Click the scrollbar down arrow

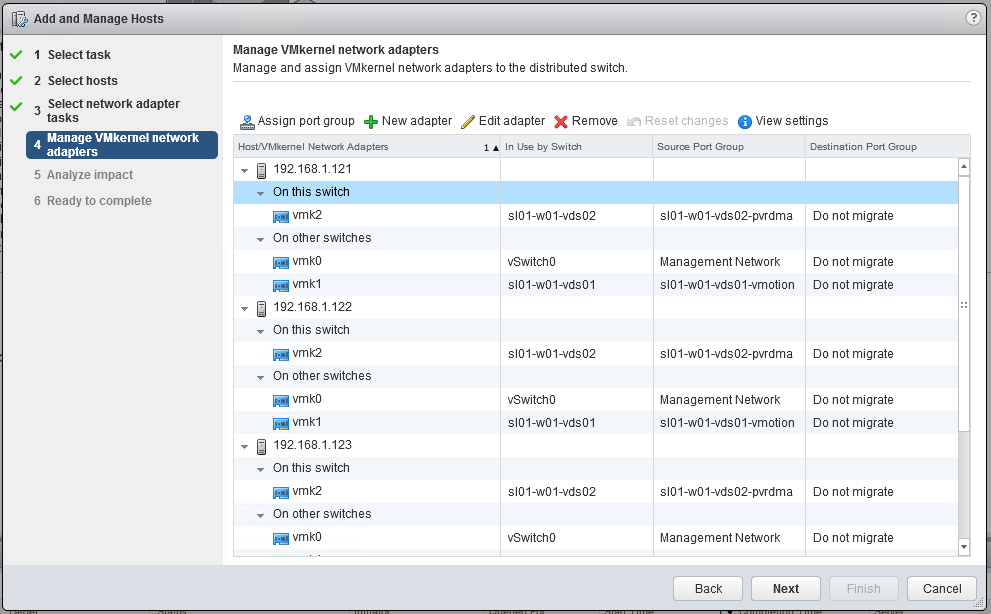coord(964,547)
